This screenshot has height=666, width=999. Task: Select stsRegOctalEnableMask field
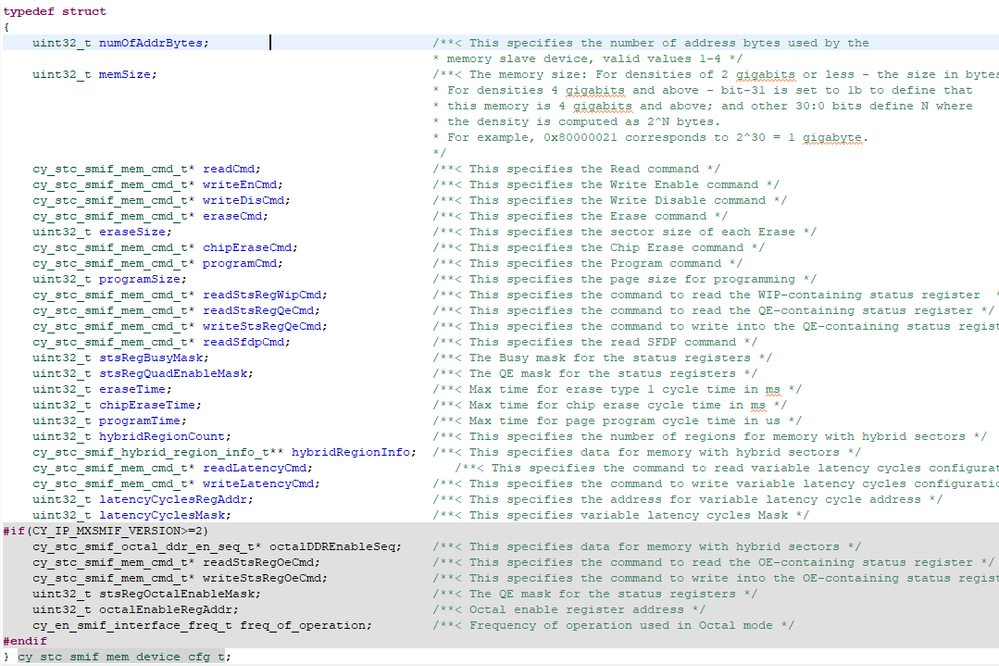(176, 594)
